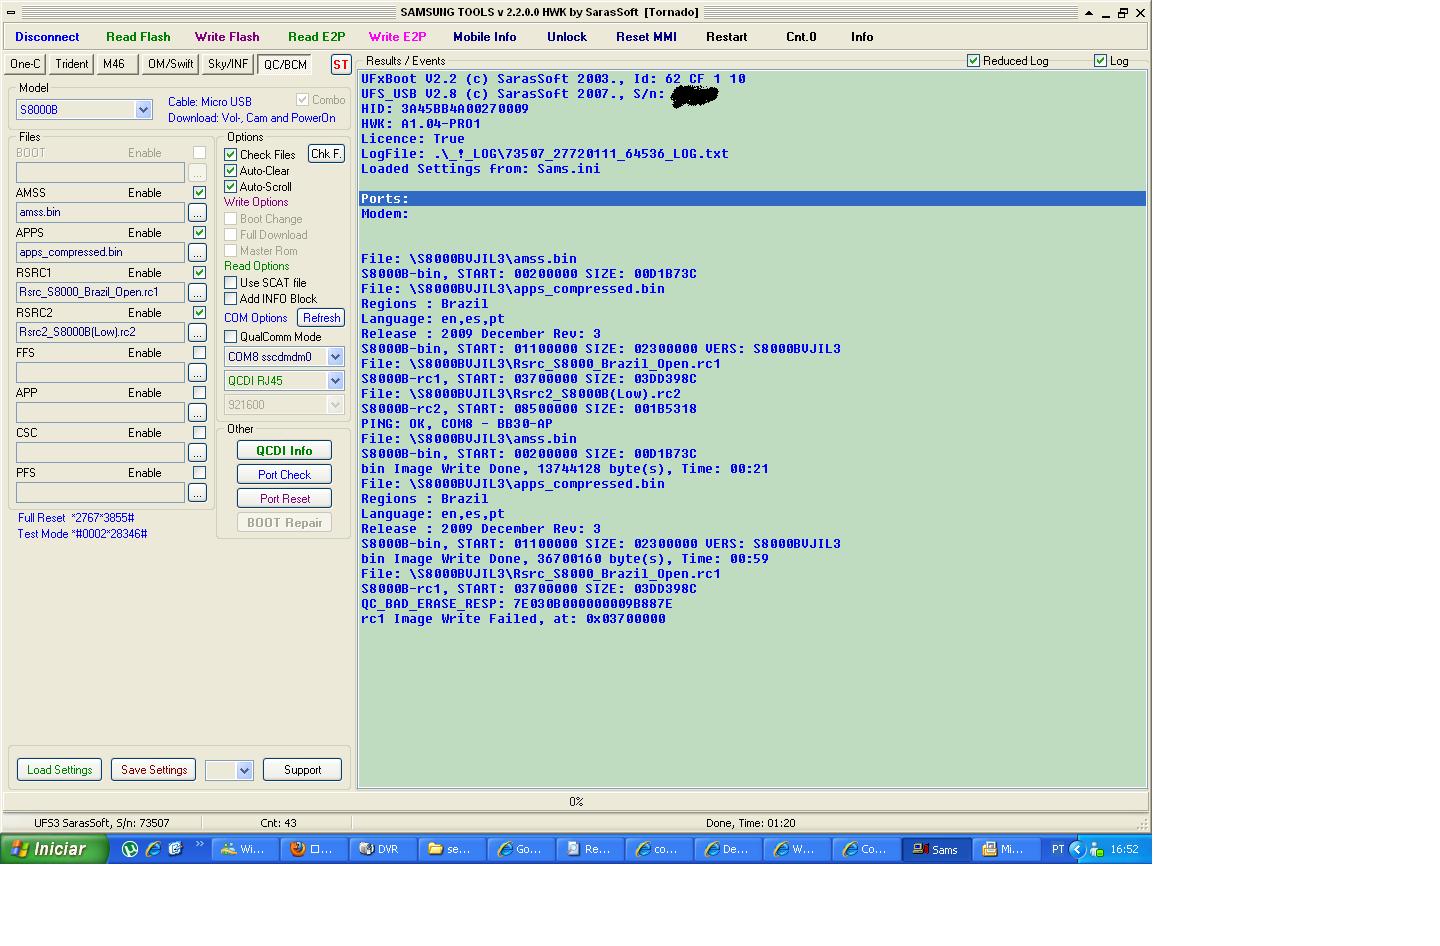1440x946 pixels.
Task: Open the Model S8000B dropdown
Action: tap(143, 110)
